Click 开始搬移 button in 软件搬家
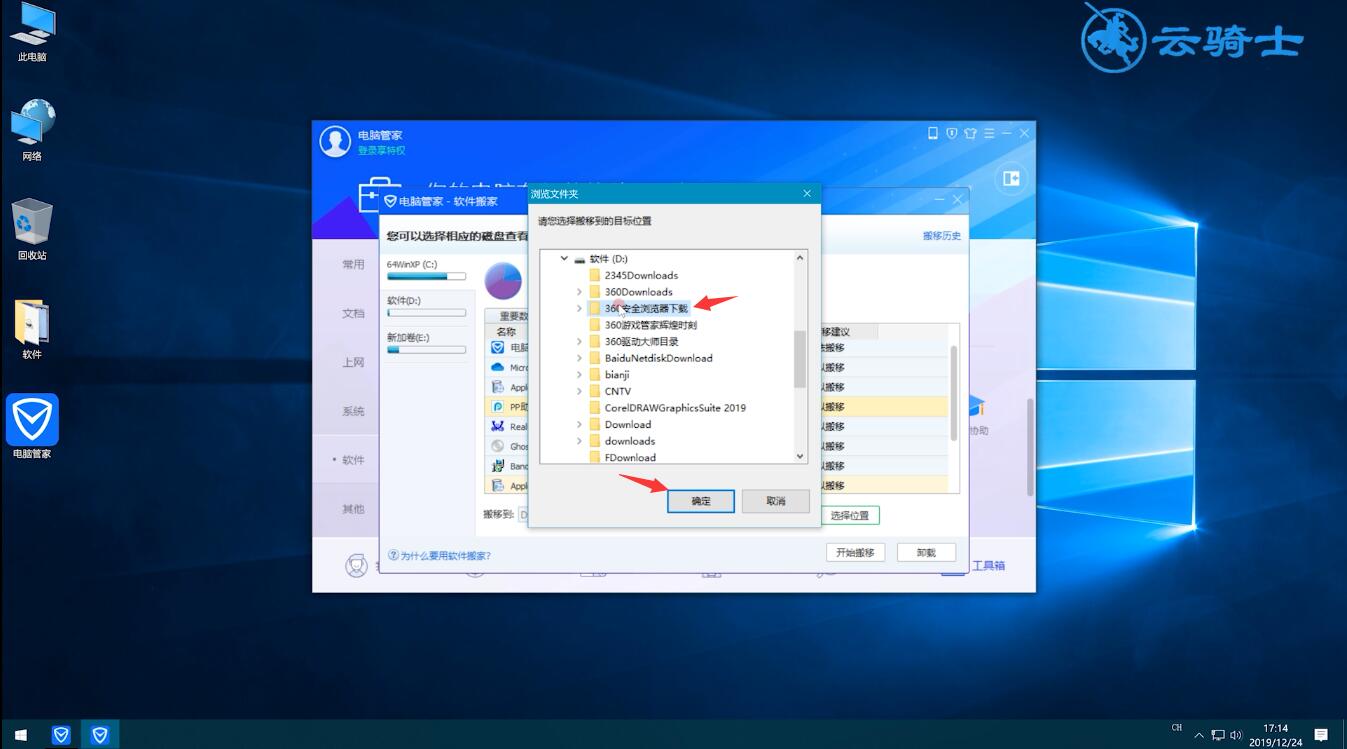The height and width of the screenshot is (749, 1347). point(855,552)
